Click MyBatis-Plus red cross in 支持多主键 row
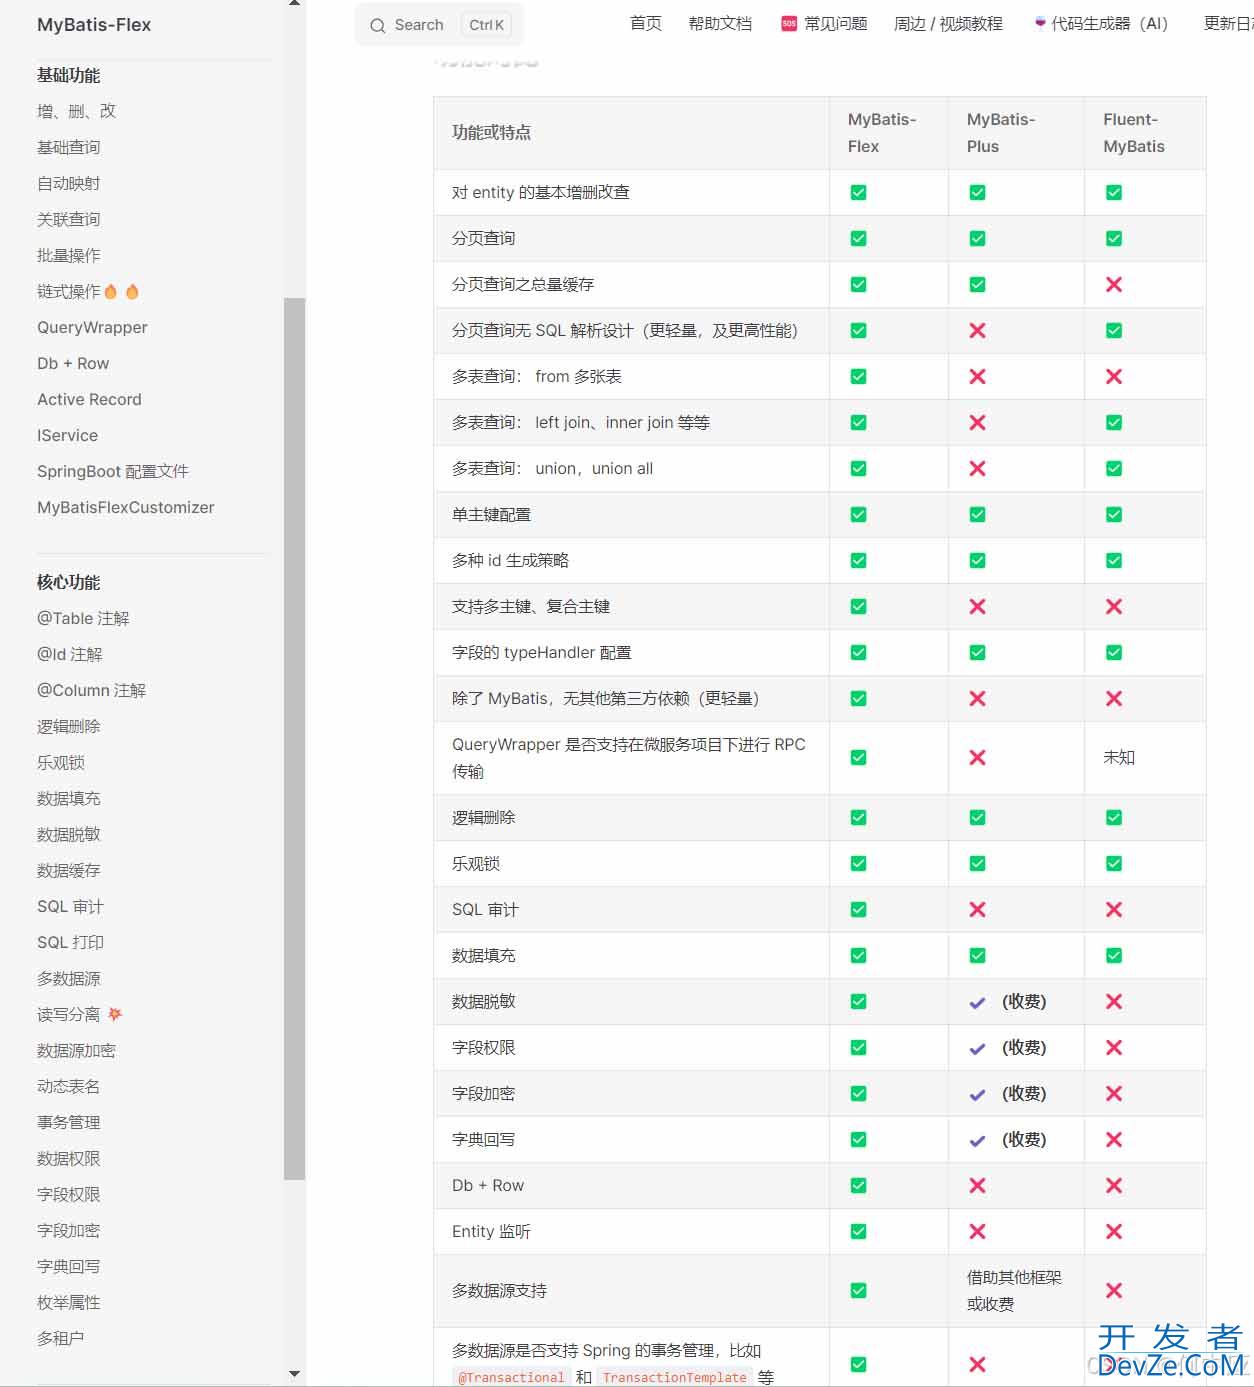Viewport: 1254px width, 1387px height. pyautogui.click(x=977, y=606)
